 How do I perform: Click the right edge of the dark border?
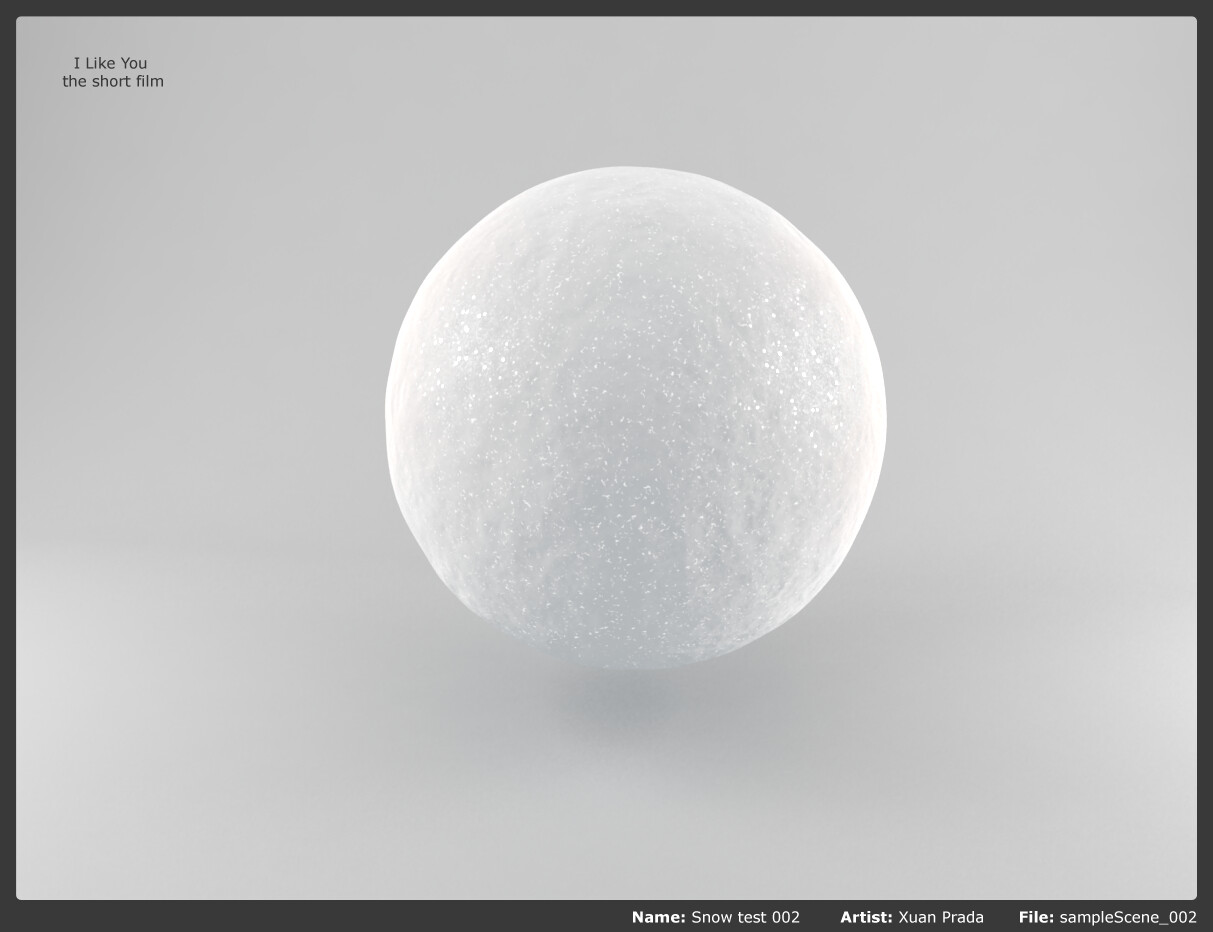tap(1206, 450)
